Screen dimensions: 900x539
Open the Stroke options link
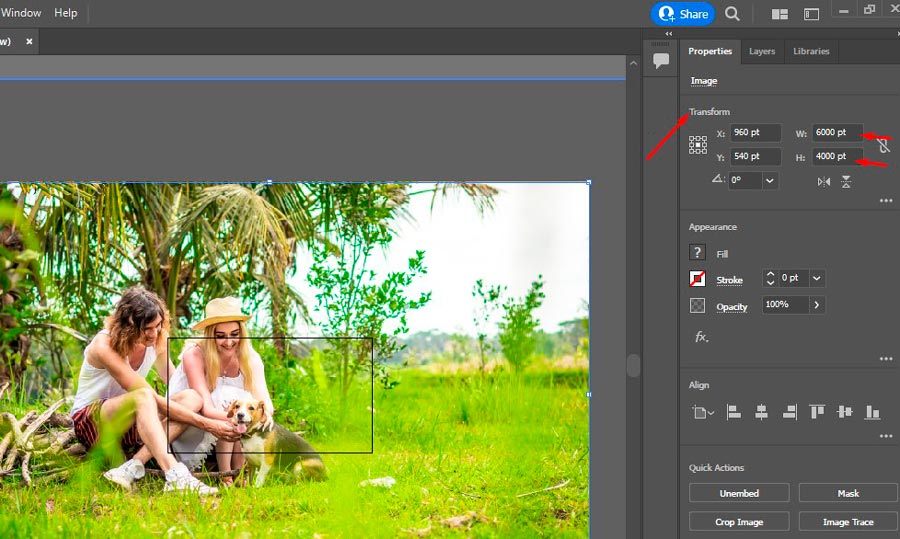(729, 280)
